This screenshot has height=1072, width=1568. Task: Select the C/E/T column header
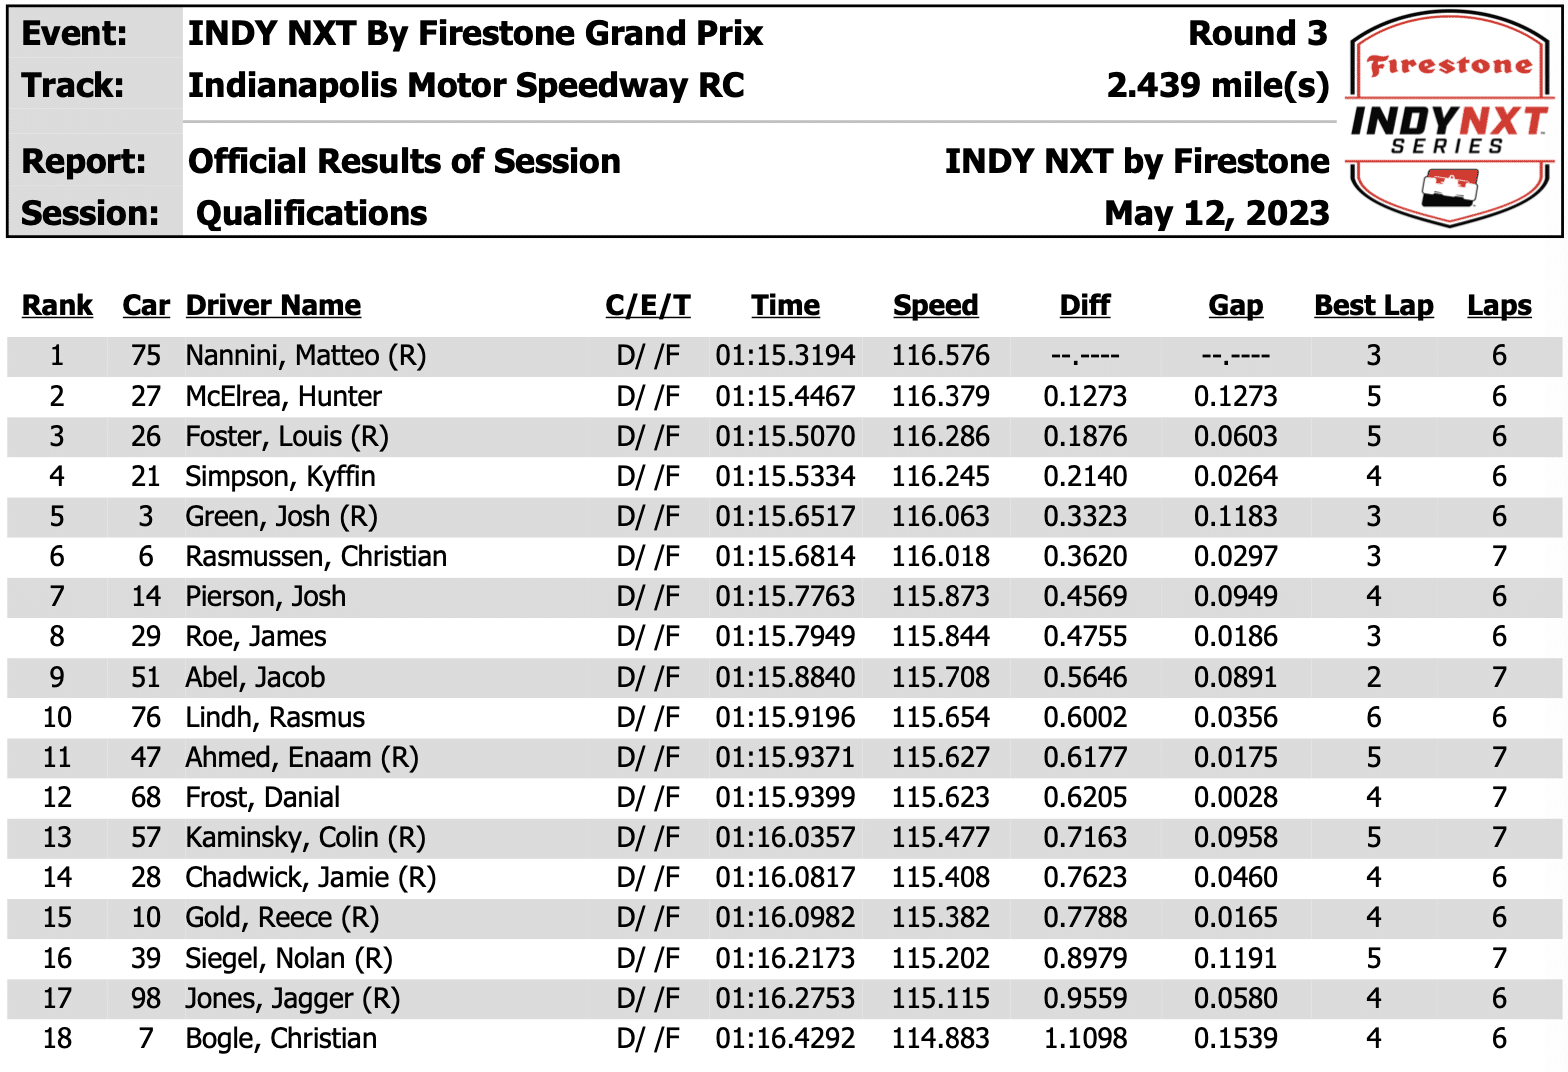click(648, 305)
